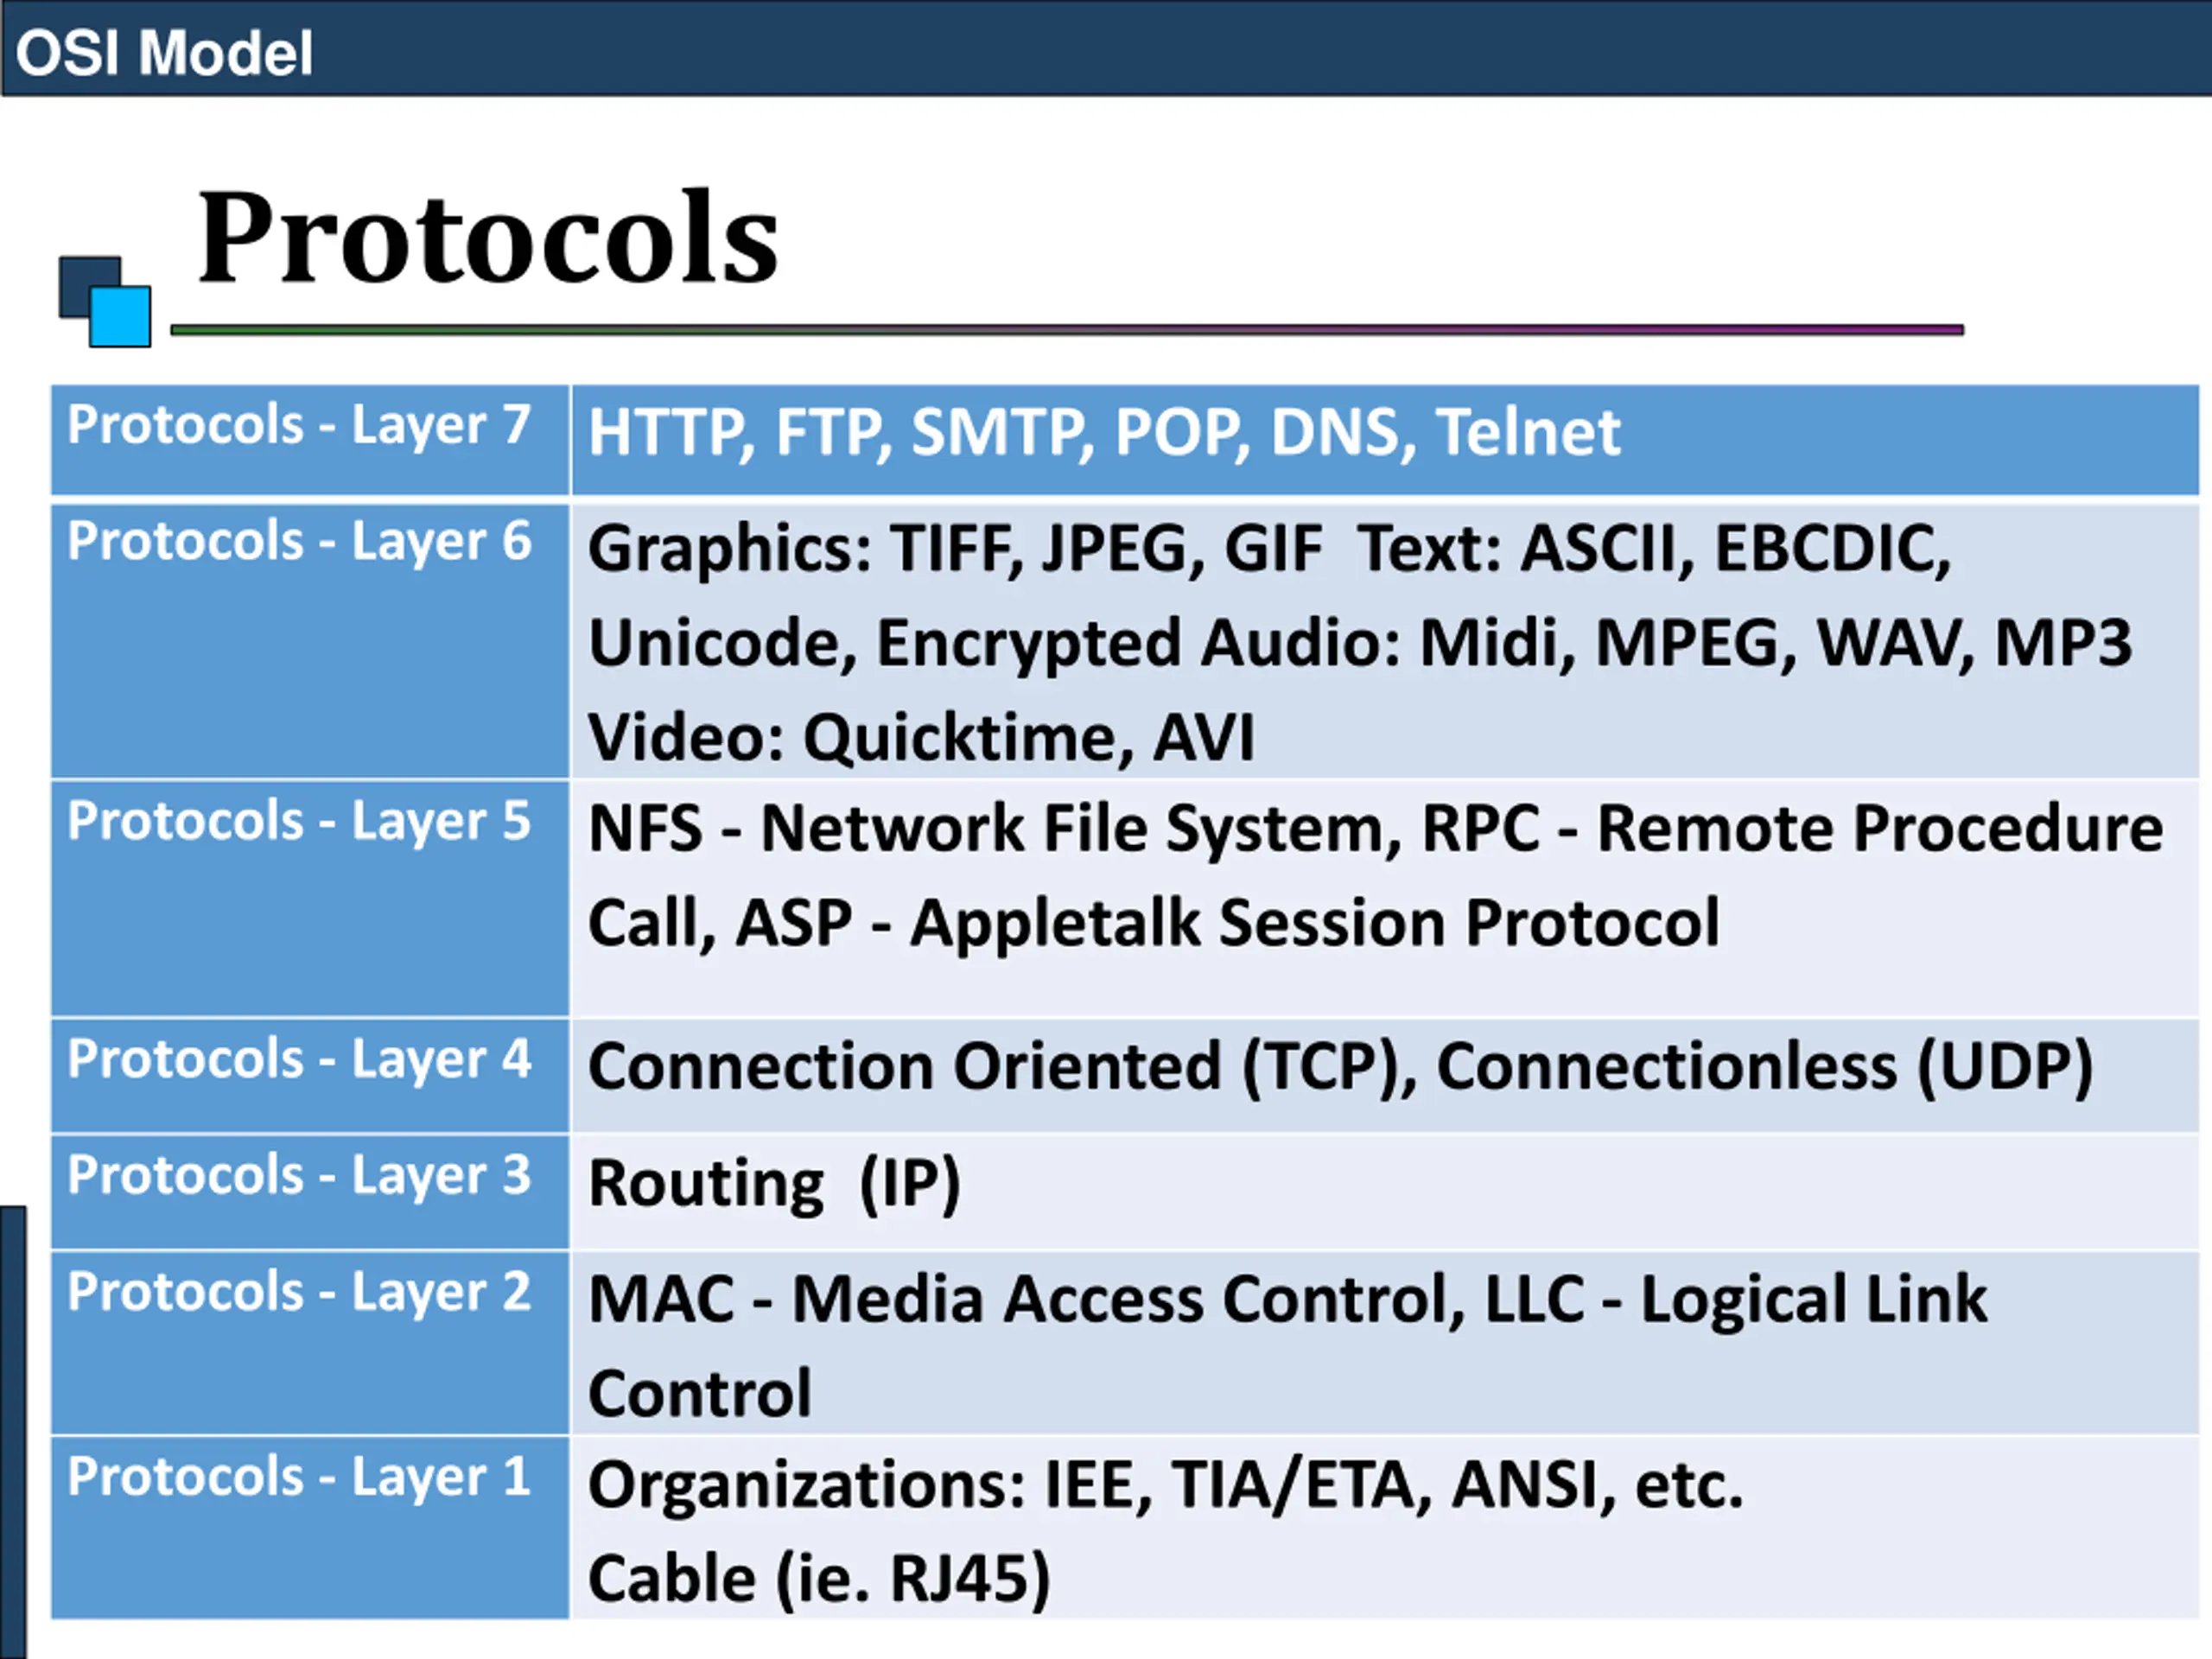The image size is (2212, 1659).
Task: Select the Protocols - Layer 4 cell
Action: pyautogui.click(x=310, y=1075)
